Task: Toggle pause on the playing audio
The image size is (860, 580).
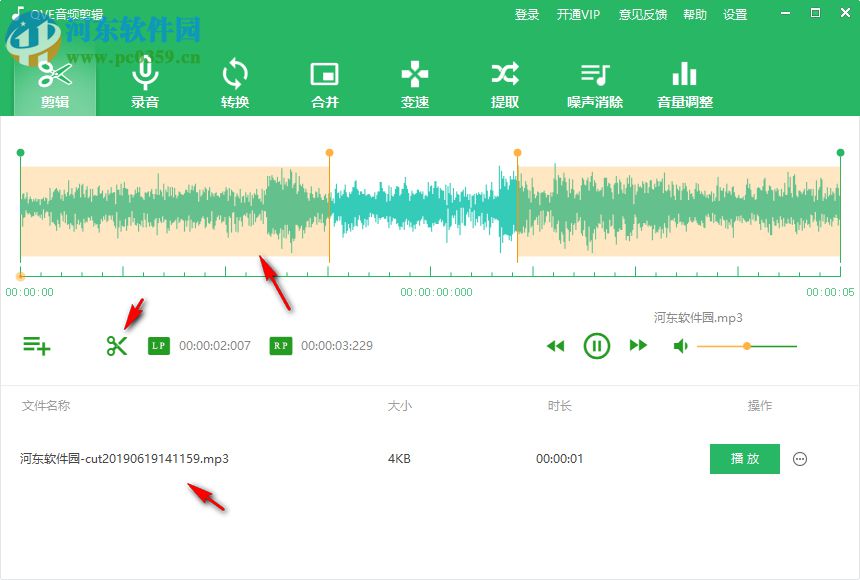Action: (x=597, y=345)
